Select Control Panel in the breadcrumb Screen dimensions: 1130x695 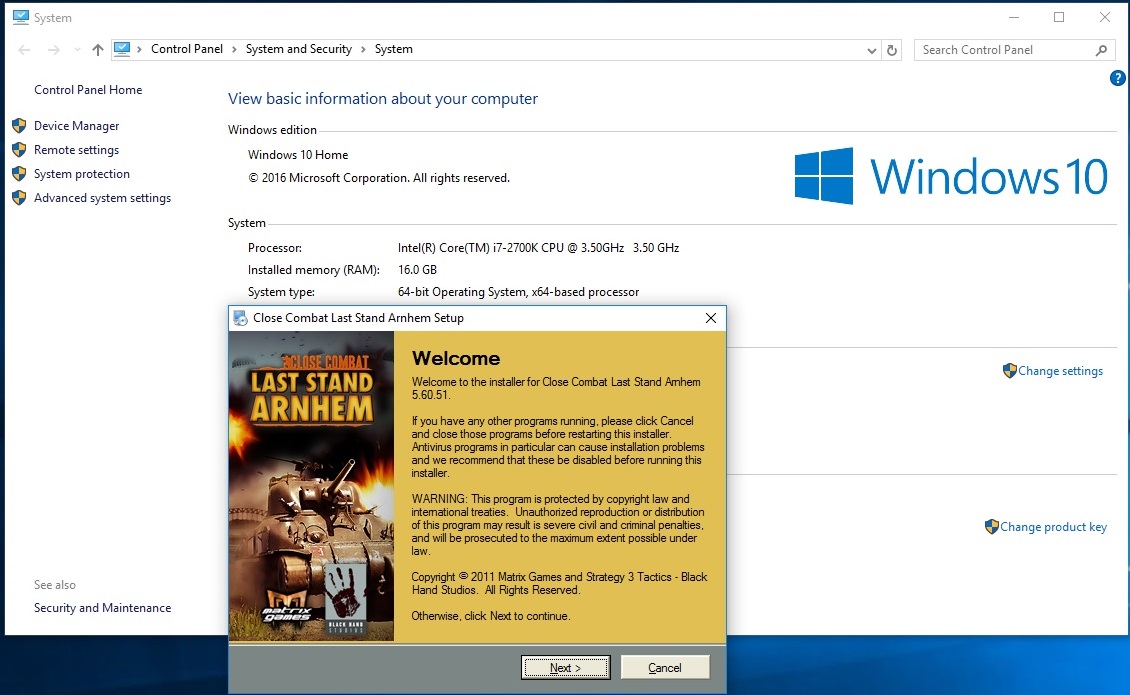tap(187, 49)
